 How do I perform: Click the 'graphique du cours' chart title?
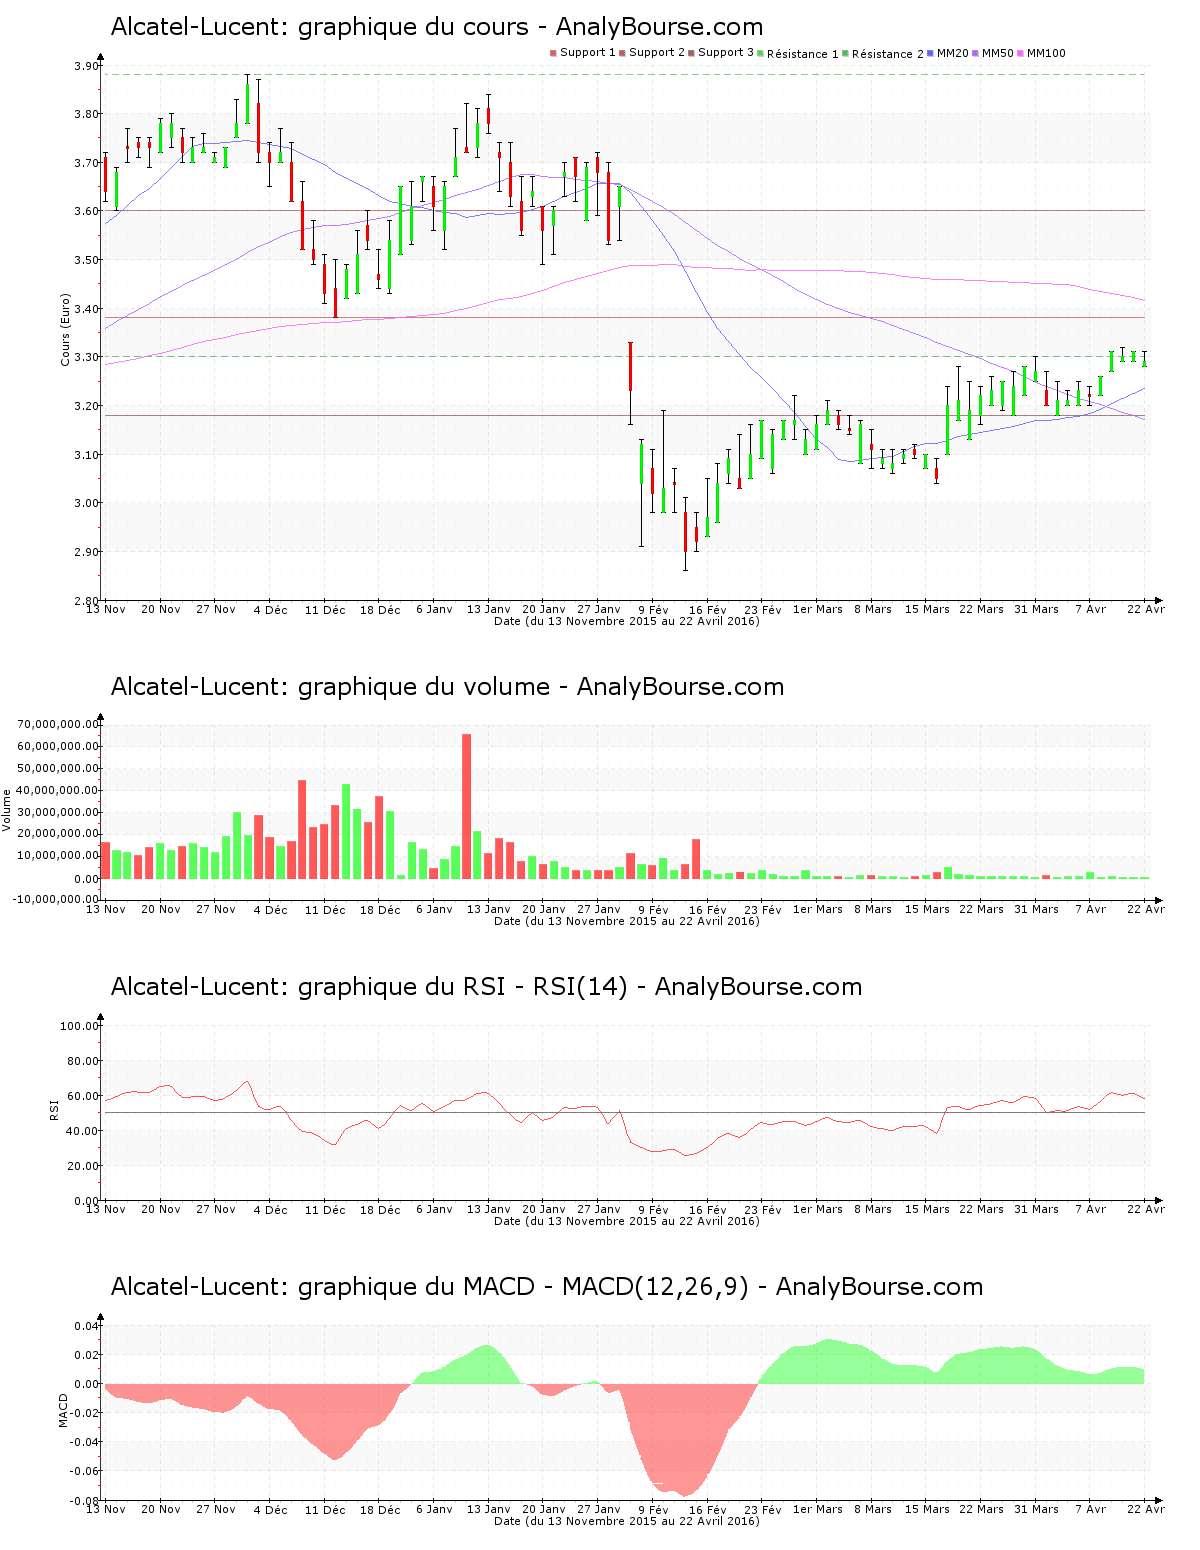pyautogui.click(x=437, y=27)
